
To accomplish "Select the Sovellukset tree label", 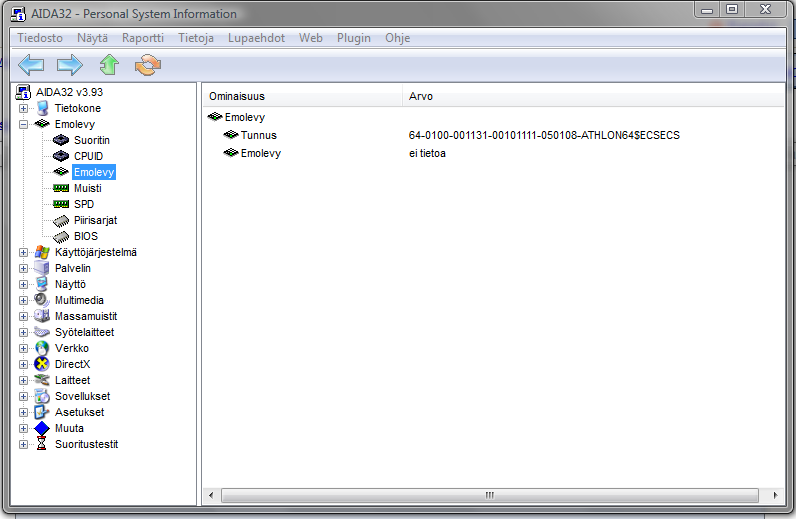I will (x=82, y=396).
